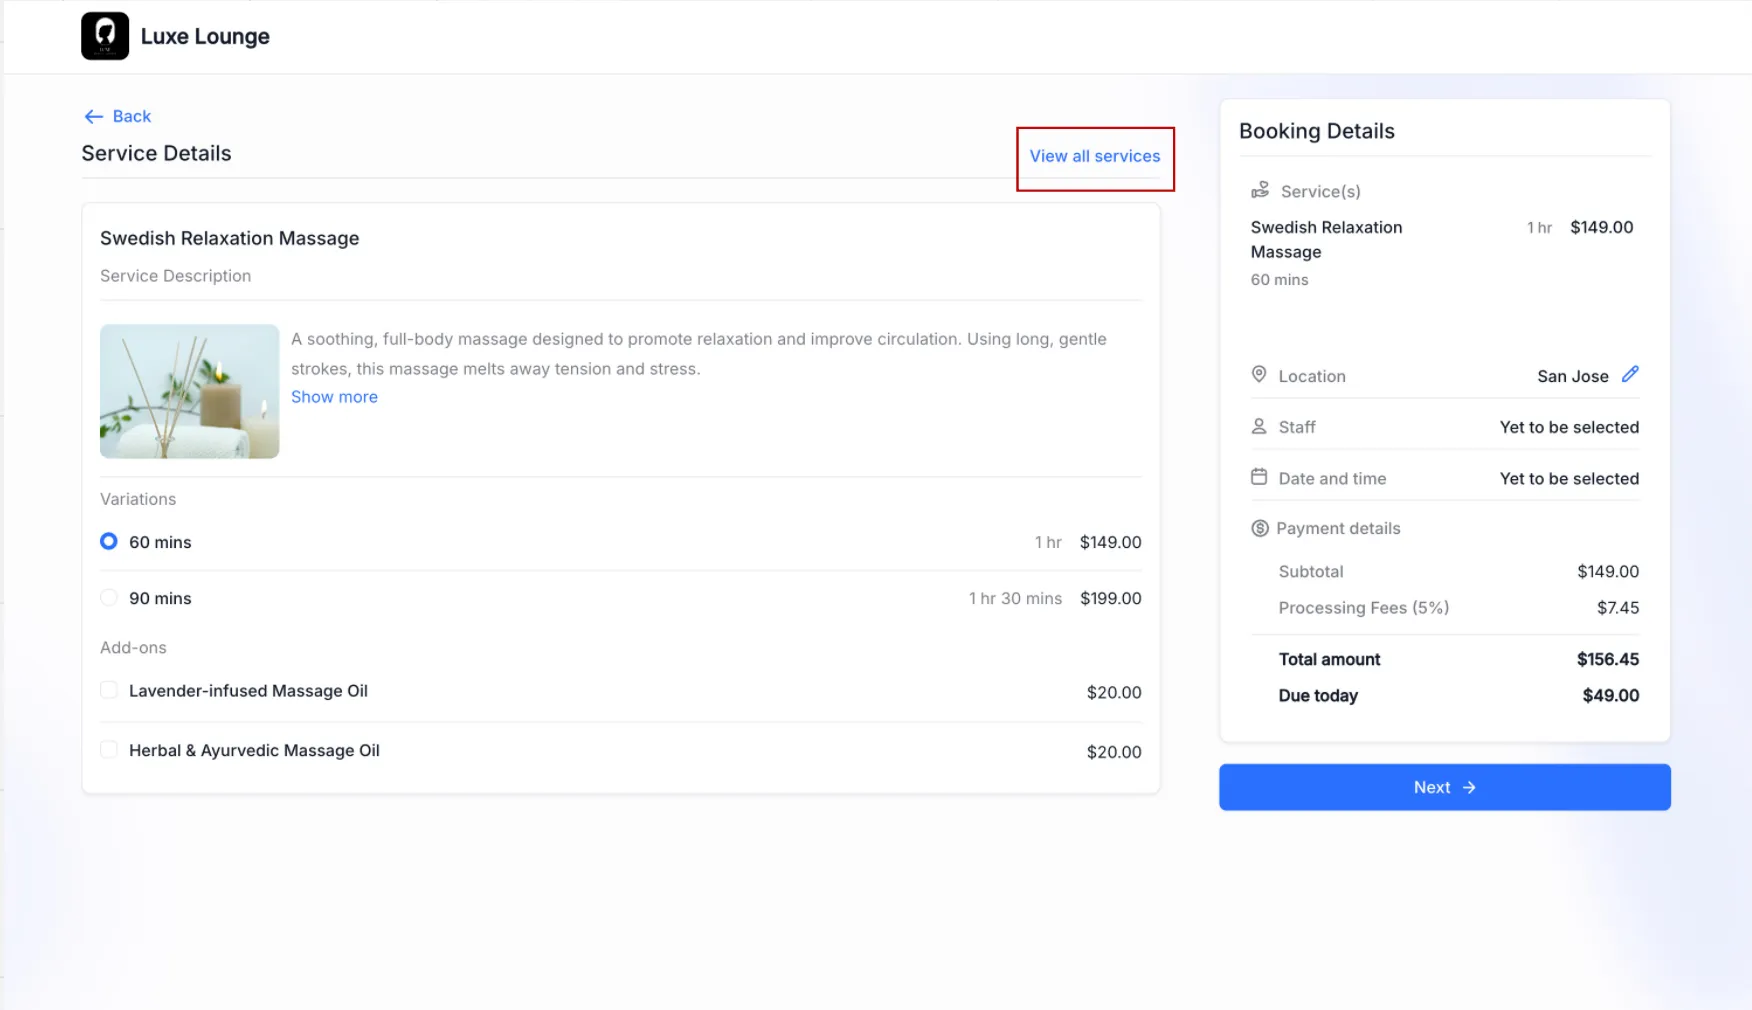The height and width of the screenshot is (1010, 1752).
Task: Click the Luxe Lounge logo
Action: pos(104,36)
